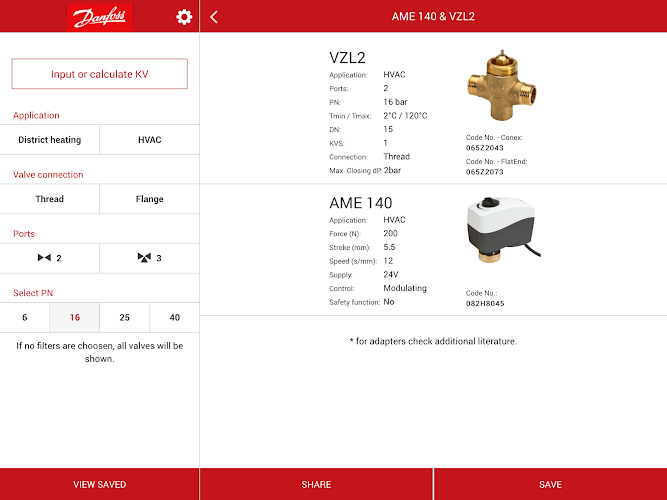
Task: Click the VZL2 product heading
Action: click(x=348, y=57)
